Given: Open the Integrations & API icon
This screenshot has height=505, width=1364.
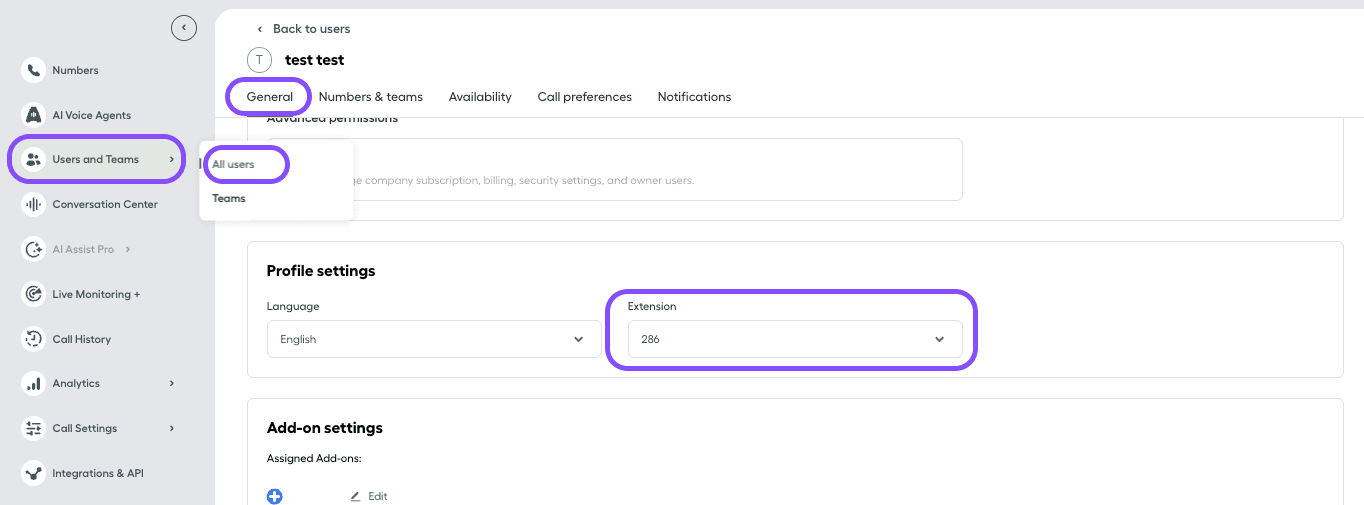Looking at the screenshot, I should point(34,473).
